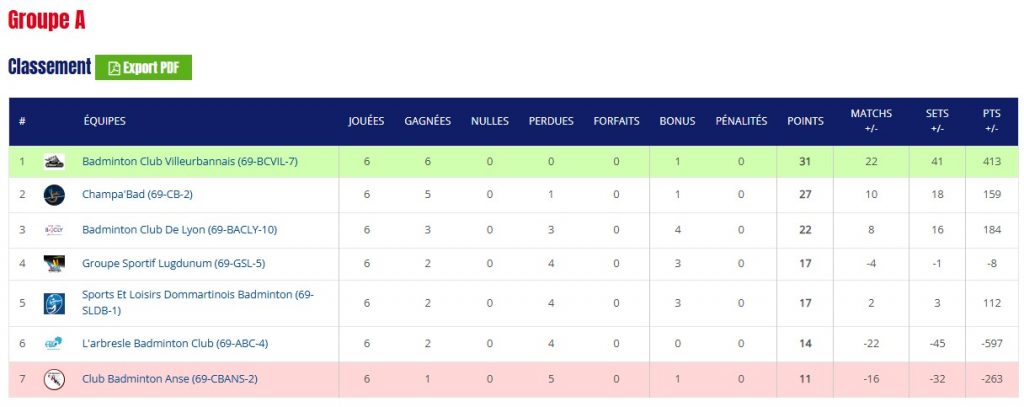This screenshot has width=1024, height=407.
Task: Open Badminton Club Villeurbannais (69-BCVIL-7) team link
Action: click(x=190, y=161)
